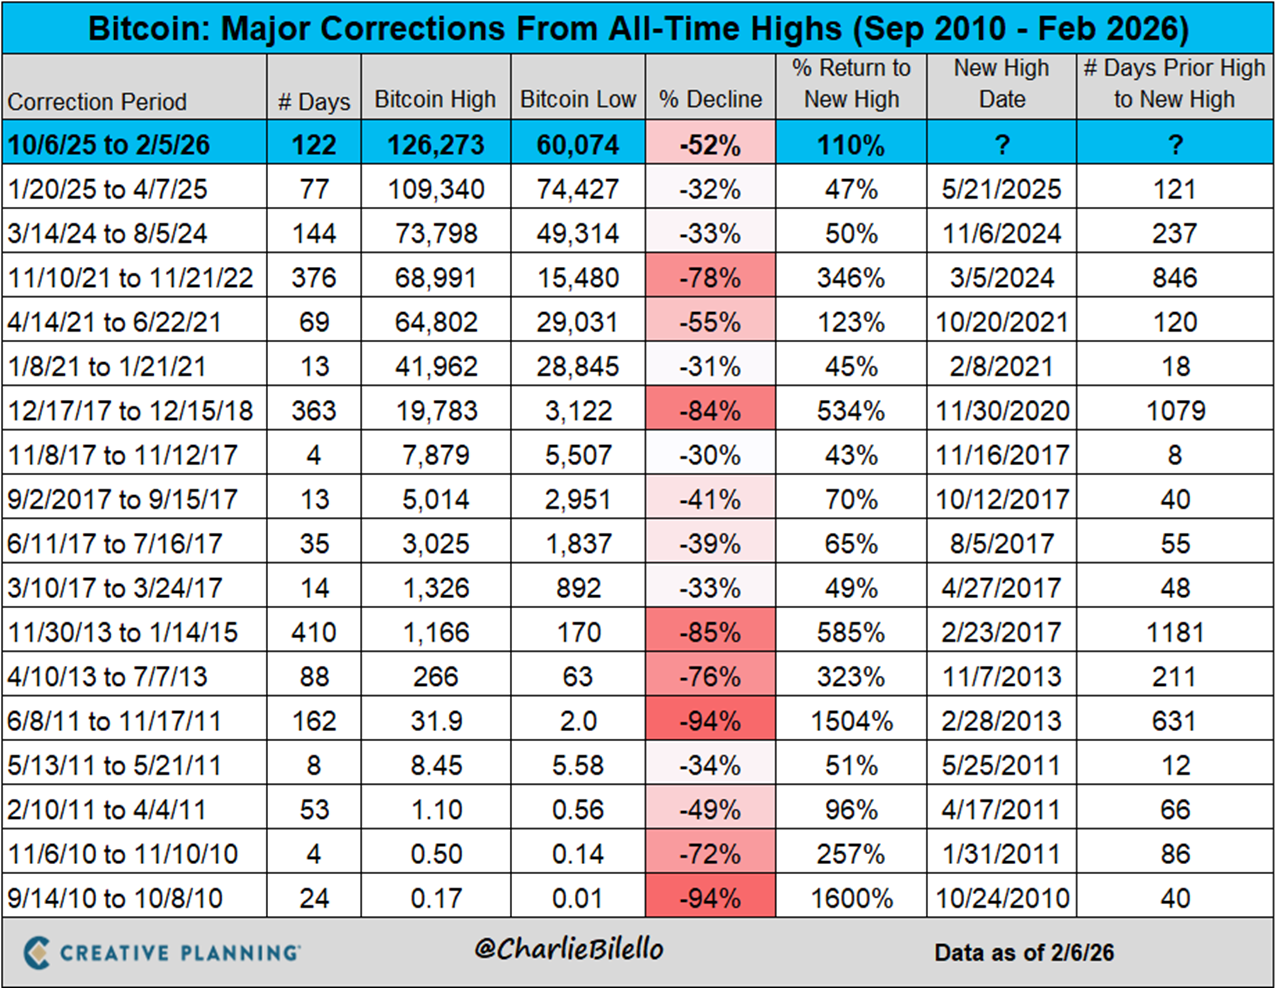The height and width of the screenshot is (988, 1277).
Task: Click the -85% decline cell
Action: click(x=710, y=632)
